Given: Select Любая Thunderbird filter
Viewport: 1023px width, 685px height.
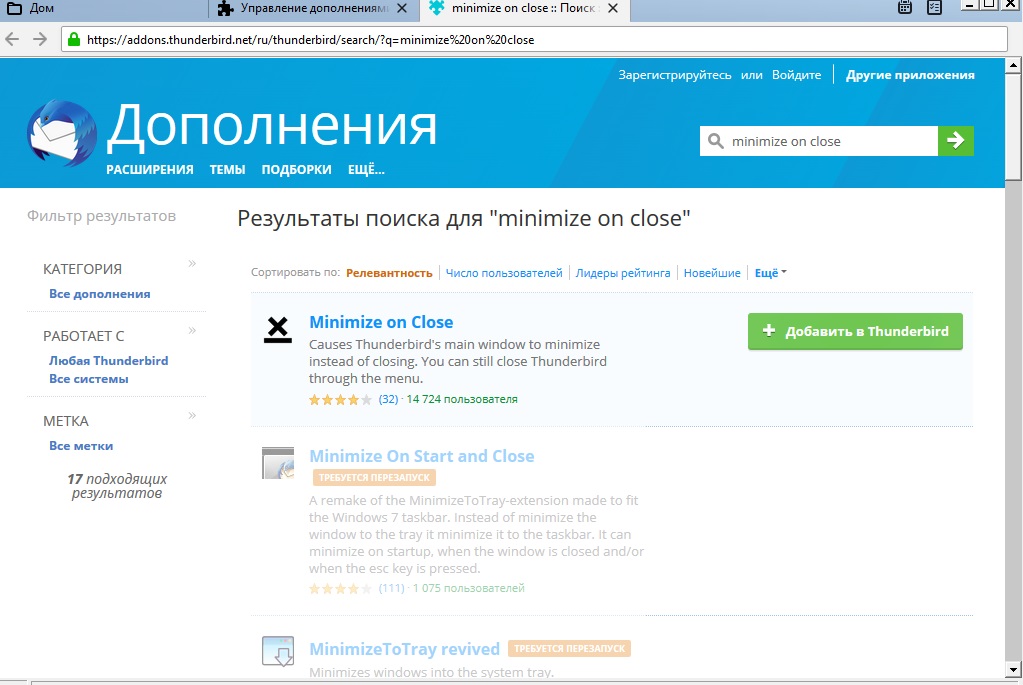Looking at the screenshot, I should tap(108, 361).
